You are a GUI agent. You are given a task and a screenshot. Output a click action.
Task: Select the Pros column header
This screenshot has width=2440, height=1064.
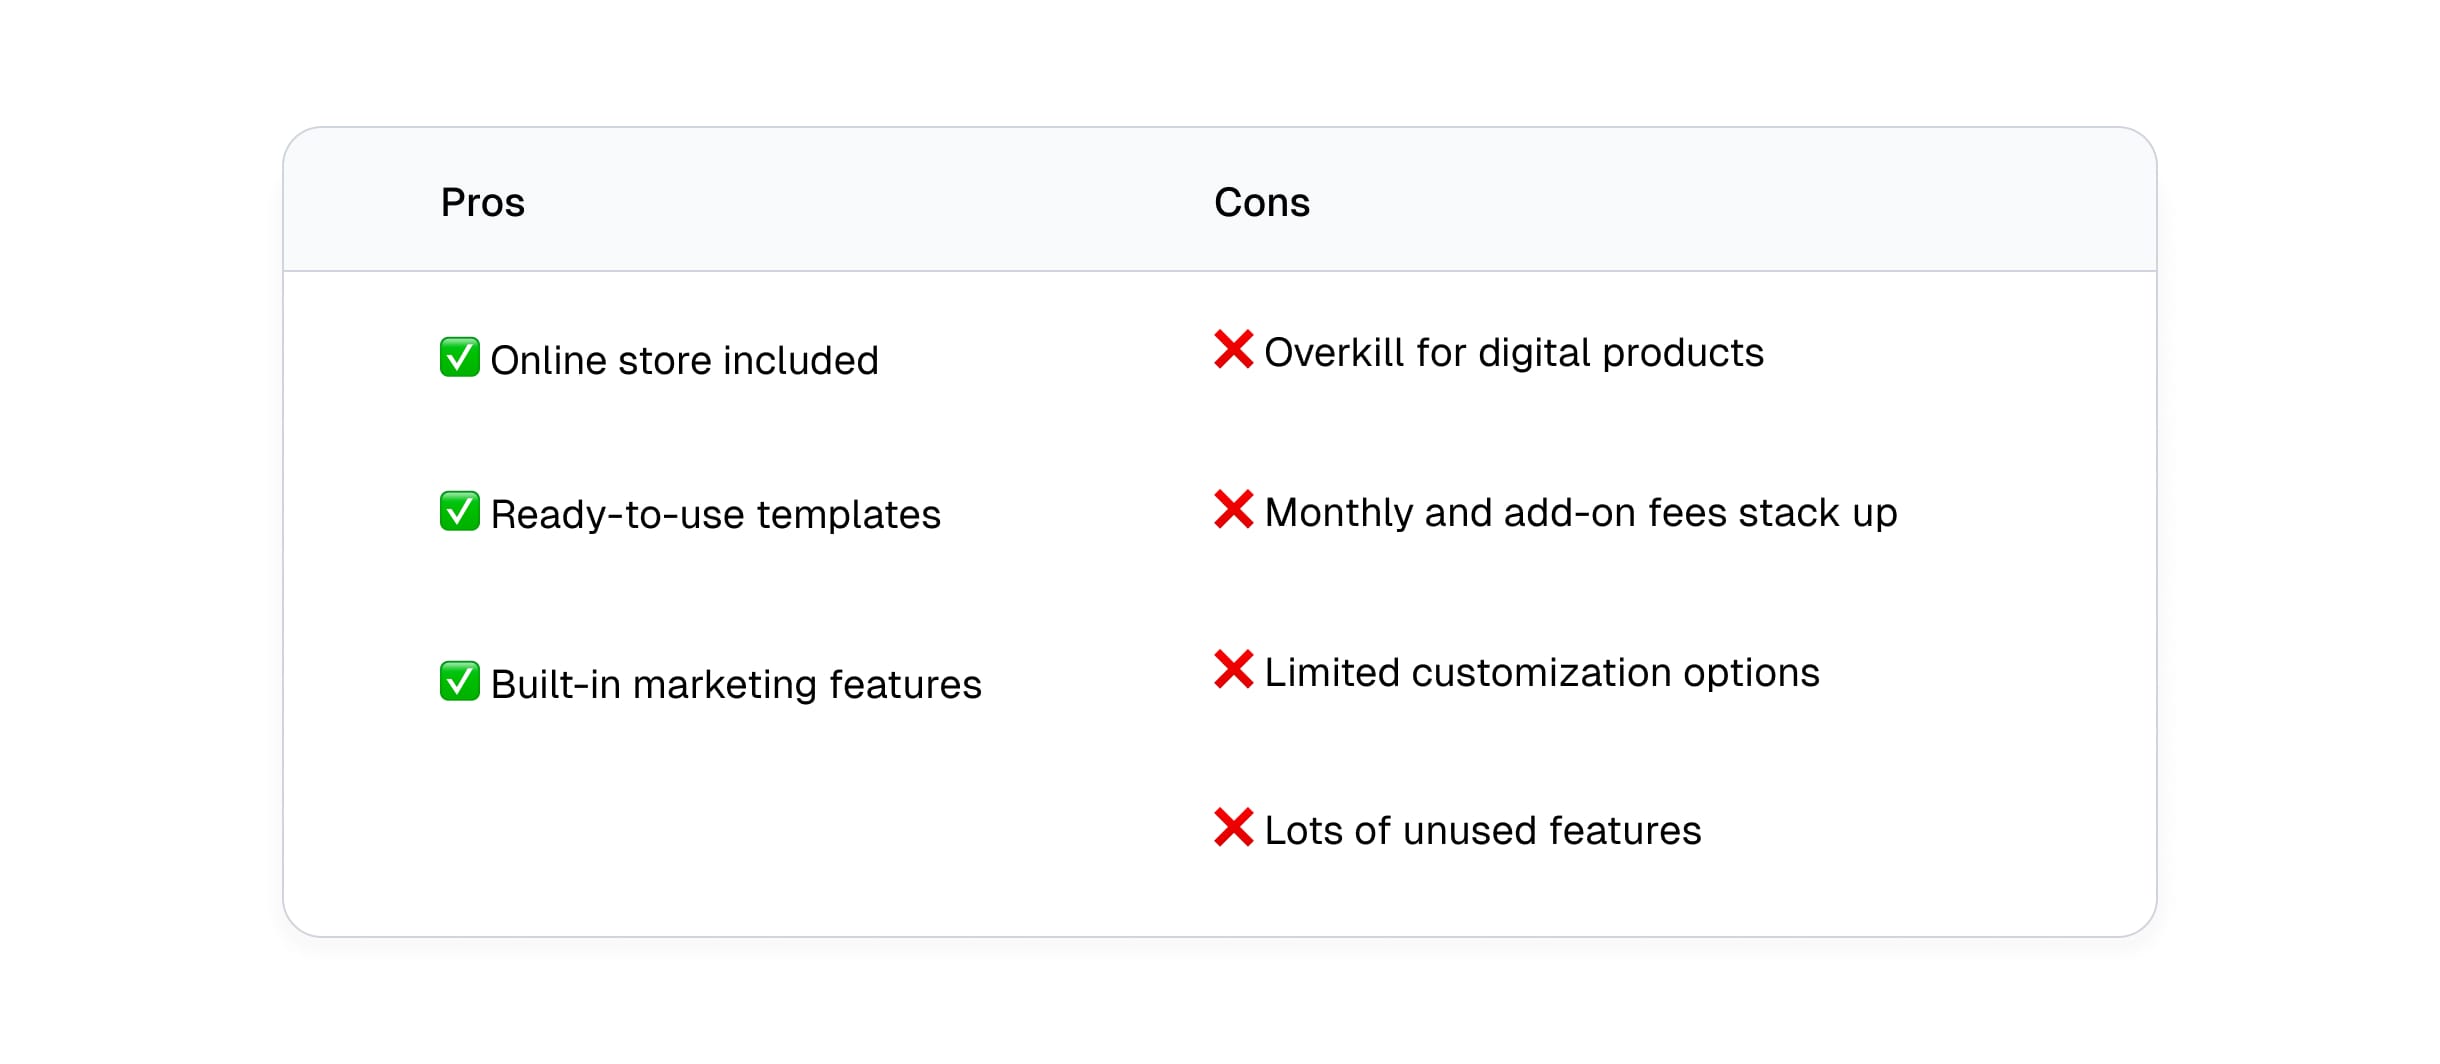point(483,202)
